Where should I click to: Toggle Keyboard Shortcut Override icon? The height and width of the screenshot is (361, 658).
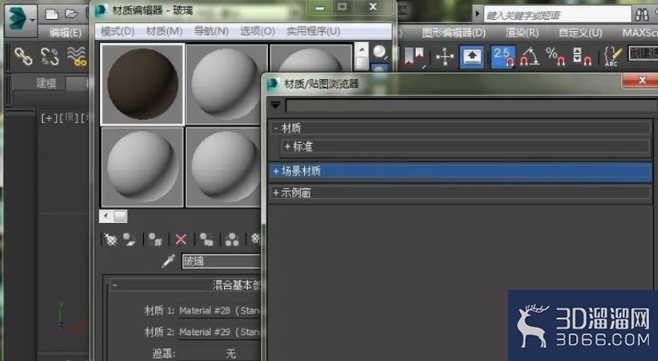point(472,57)
